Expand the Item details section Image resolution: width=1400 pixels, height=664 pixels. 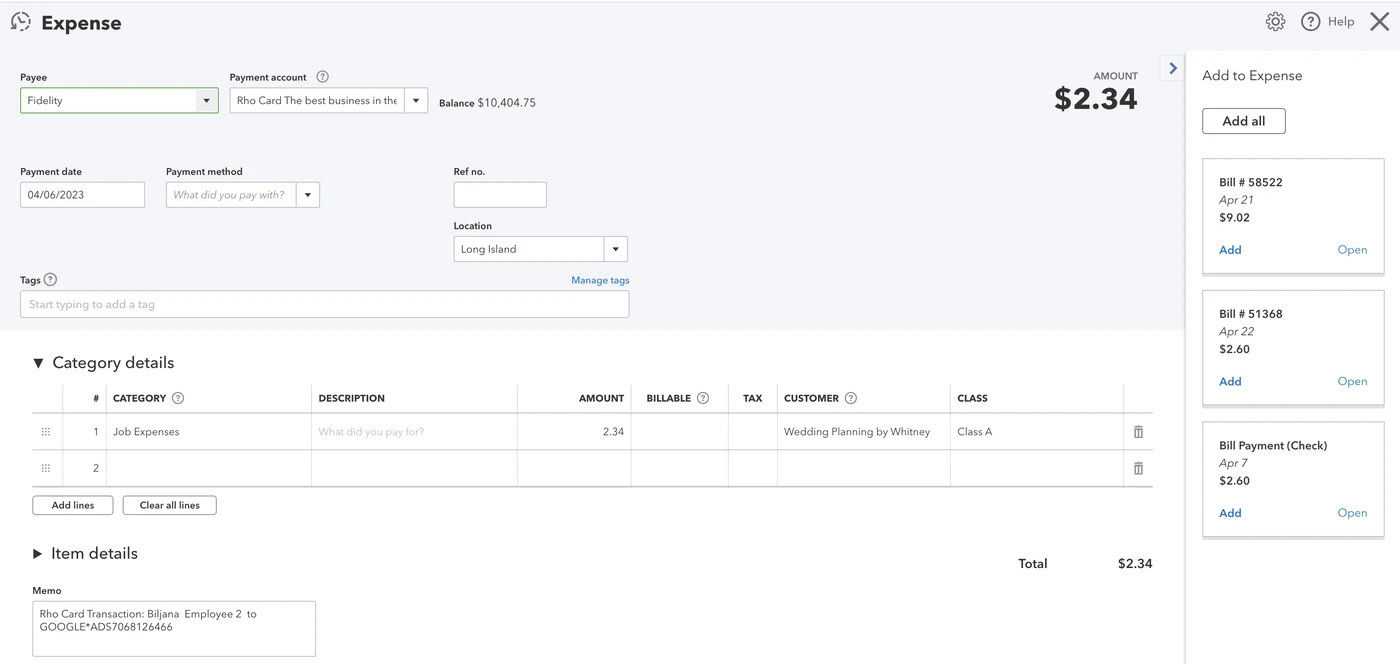click(x=38, y=554)
